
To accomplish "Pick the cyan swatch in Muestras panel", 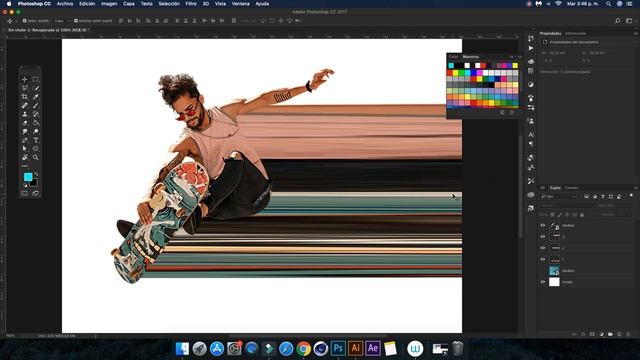I will tap(451, 65).
